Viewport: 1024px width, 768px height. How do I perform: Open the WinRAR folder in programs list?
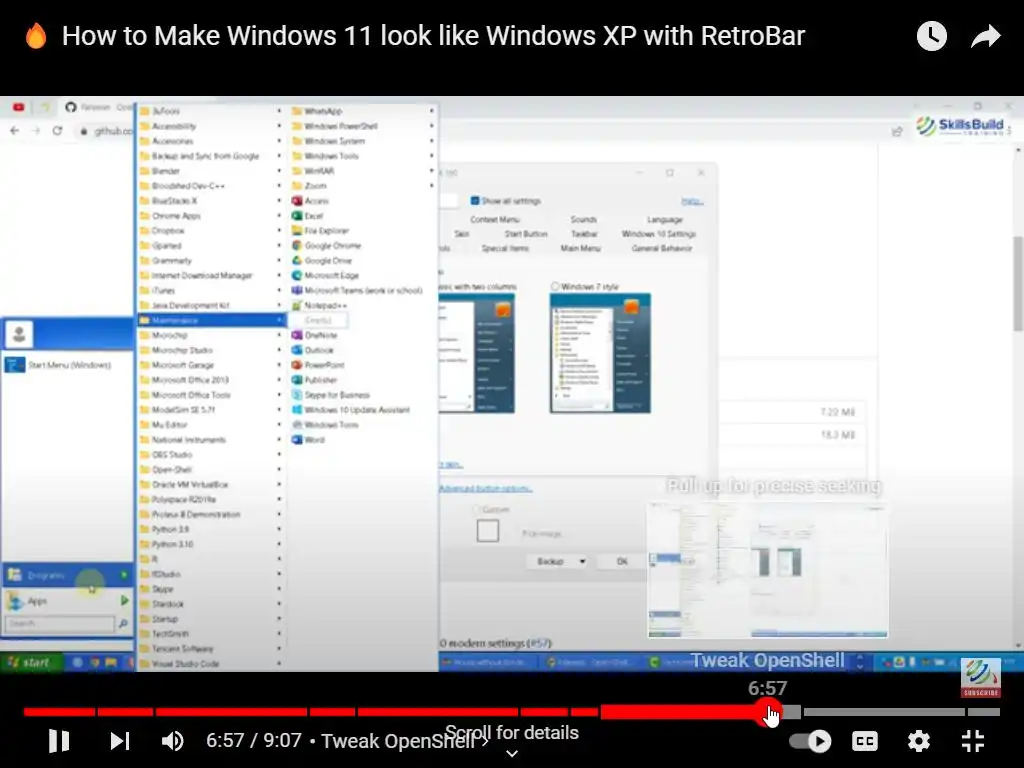362,171
